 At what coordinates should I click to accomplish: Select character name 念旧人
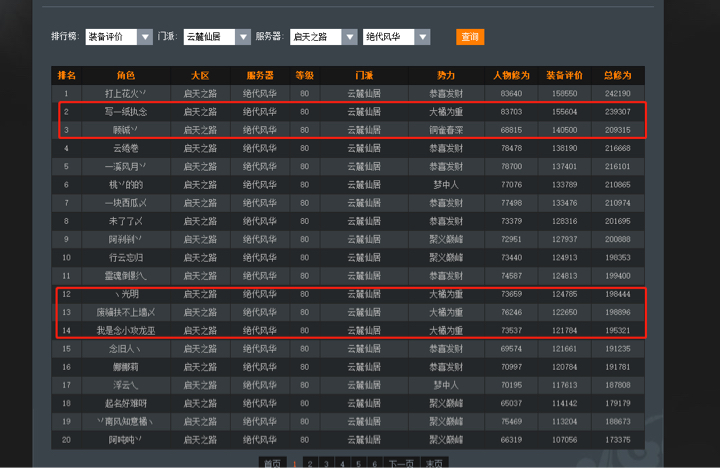coord(124,349)
